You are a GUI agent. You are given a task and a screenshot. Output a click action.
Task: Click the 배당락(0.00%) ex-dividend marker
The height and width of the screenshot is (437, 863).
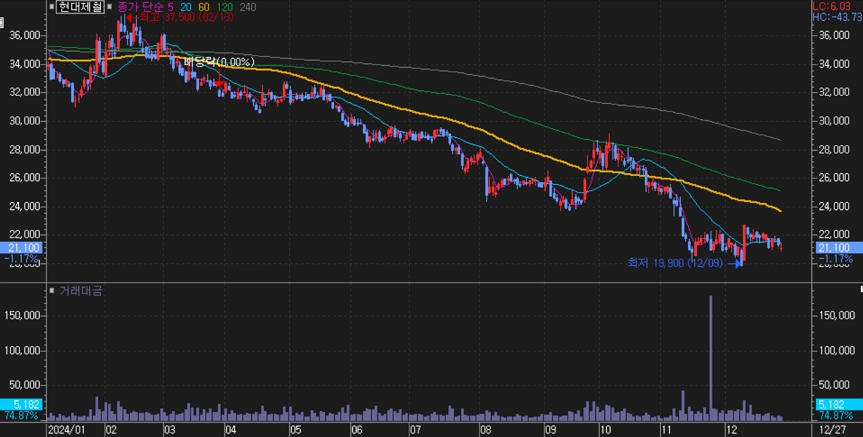pyautogui.click(x=220, y=61)
